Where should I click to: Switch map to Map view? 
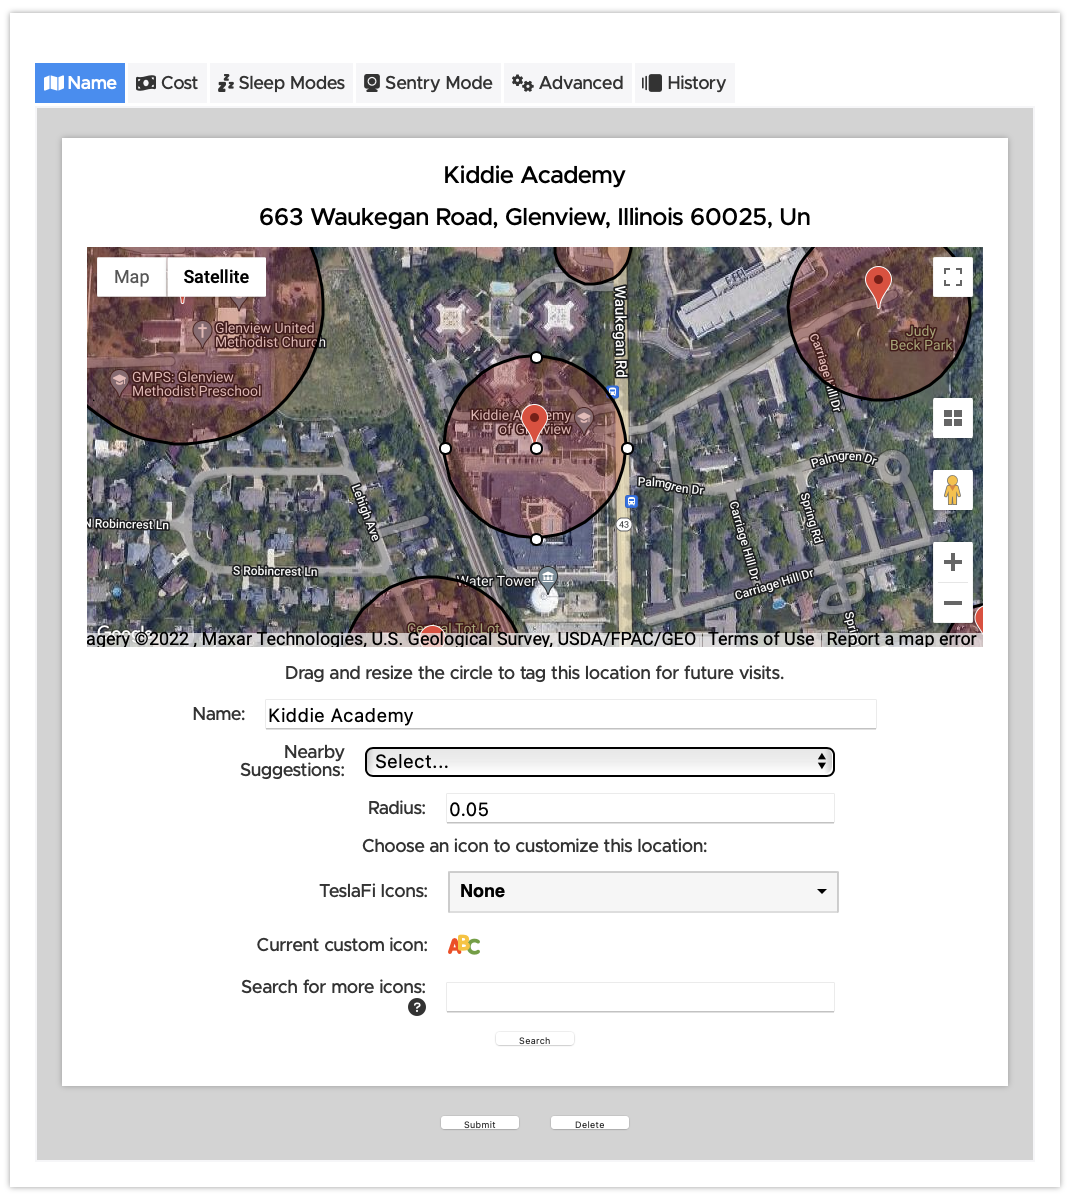tap(132, 277)
